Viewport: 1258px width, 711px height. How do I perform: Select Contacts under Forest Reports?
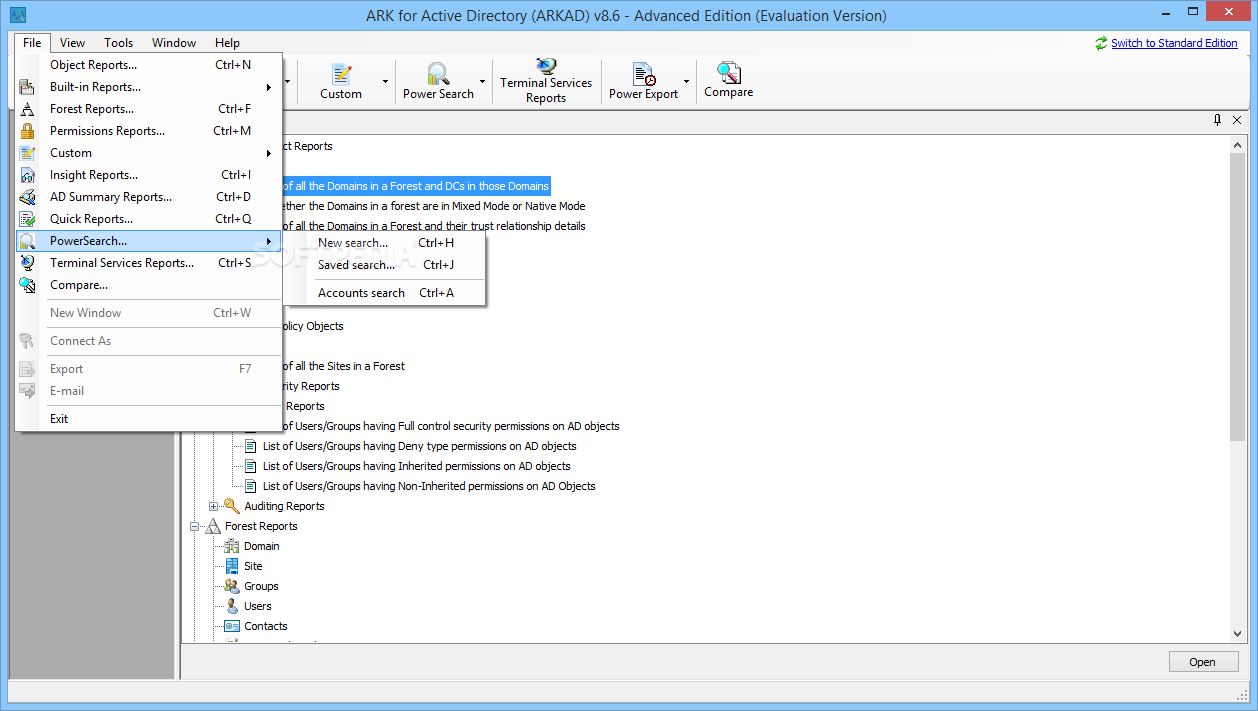[x=266, y=626]
